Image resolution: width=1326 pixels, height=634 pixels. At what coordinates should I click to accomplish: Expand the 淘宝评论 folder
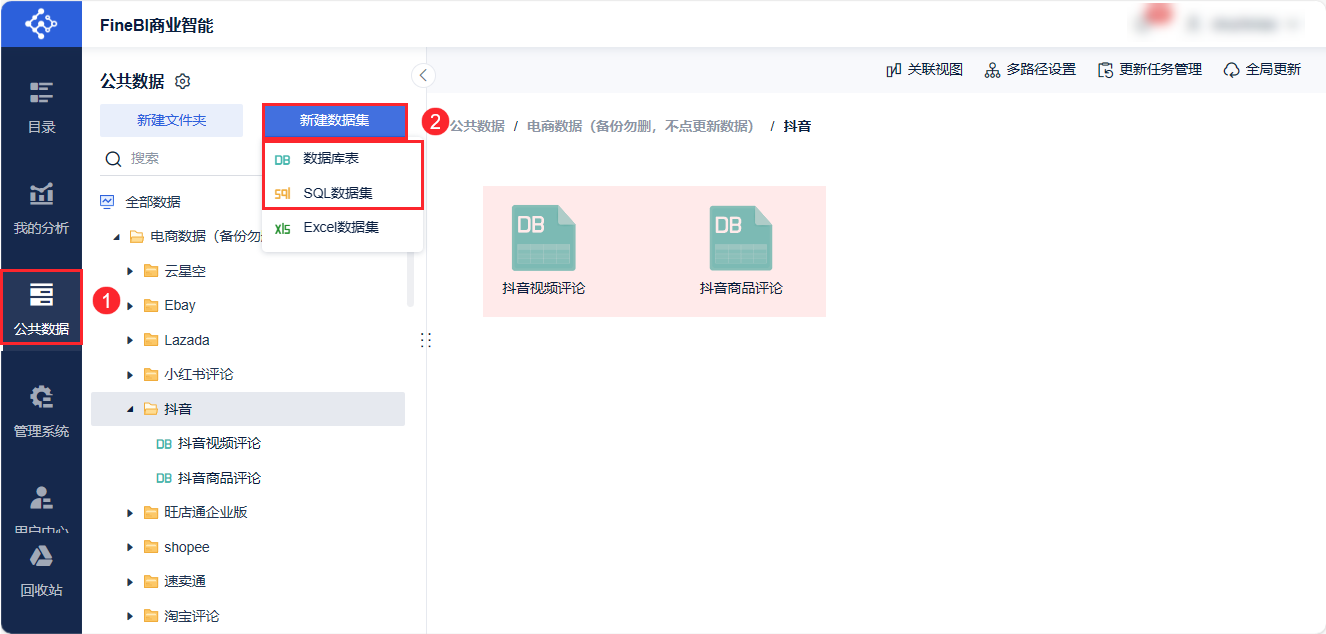pos(130,616)
